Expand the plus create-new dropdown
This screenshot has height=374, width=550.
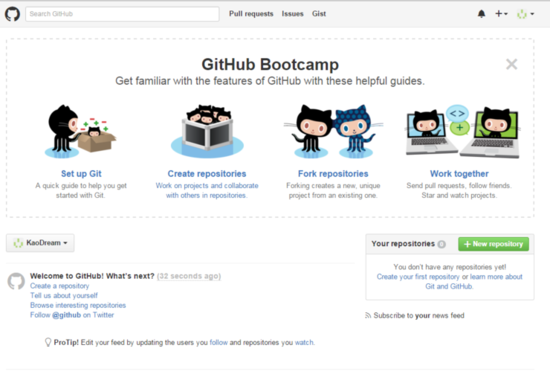coord(501,14)
